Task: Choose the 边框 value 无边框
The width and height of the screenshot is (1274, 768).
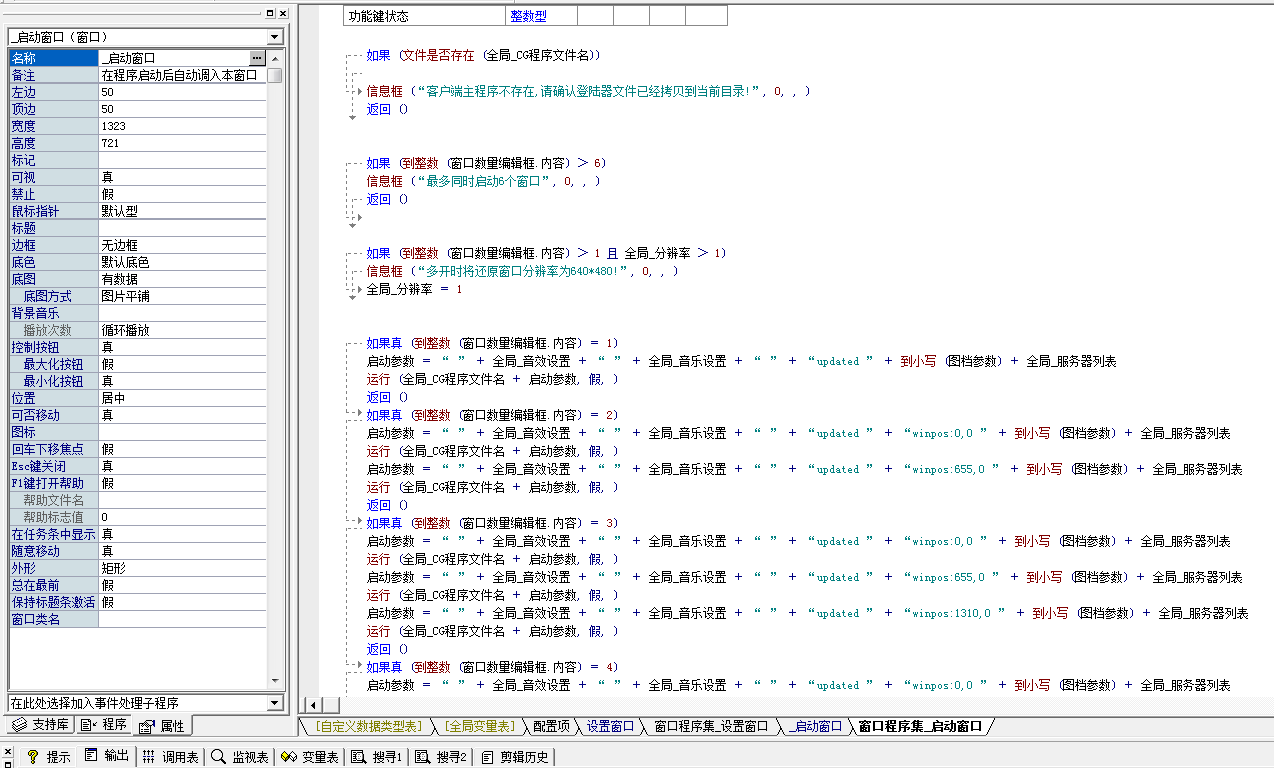Action: point(182,245)
